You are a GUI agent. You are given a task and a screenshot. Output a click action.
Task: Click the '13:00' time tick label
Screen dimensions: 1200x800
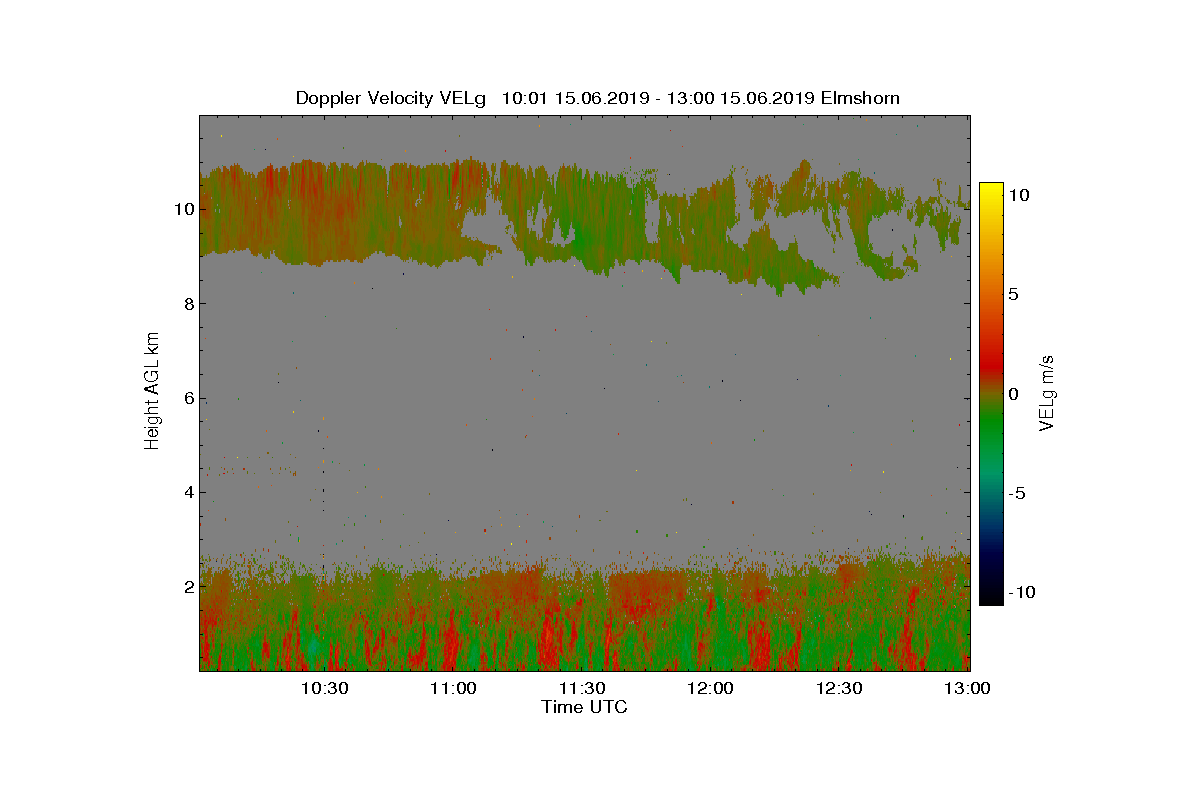[x=968, y=688]
